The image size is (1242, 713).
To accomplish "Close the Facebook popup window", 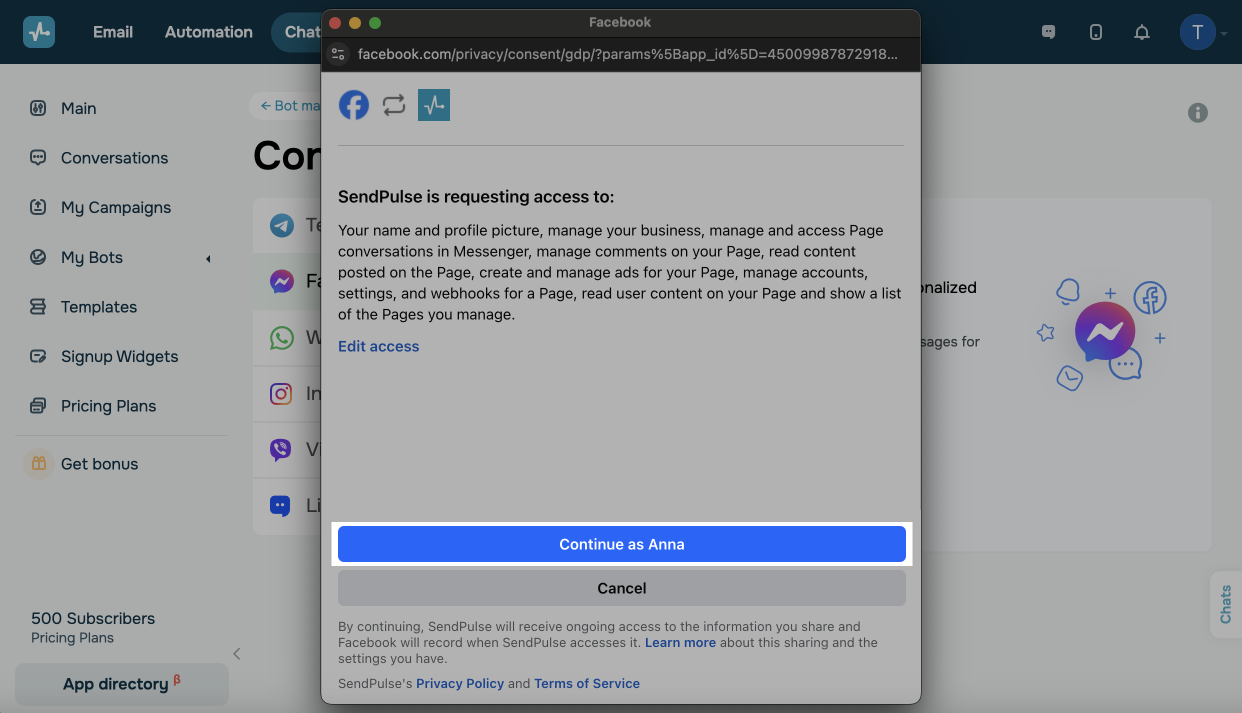I will (335, 22).
